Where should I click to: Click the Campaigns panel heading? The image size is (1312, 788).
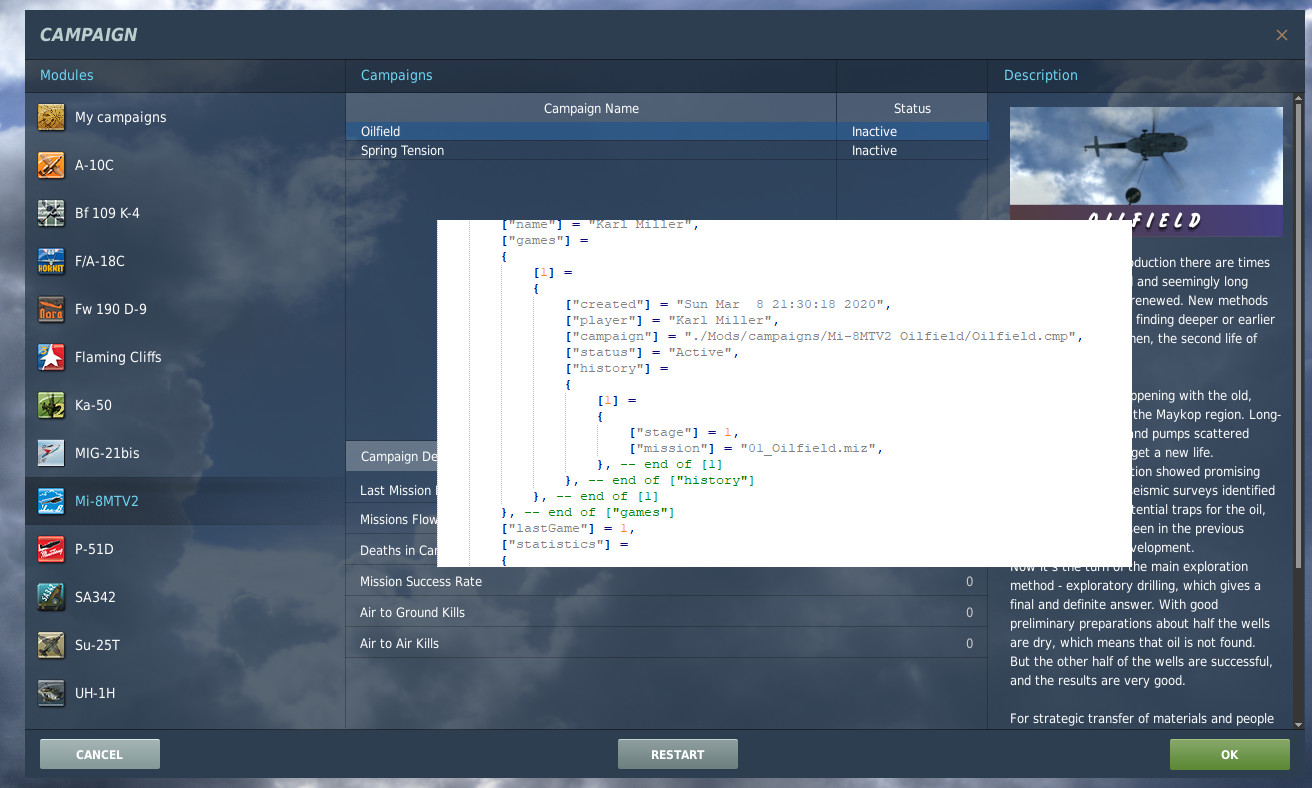tap(397, 75)
